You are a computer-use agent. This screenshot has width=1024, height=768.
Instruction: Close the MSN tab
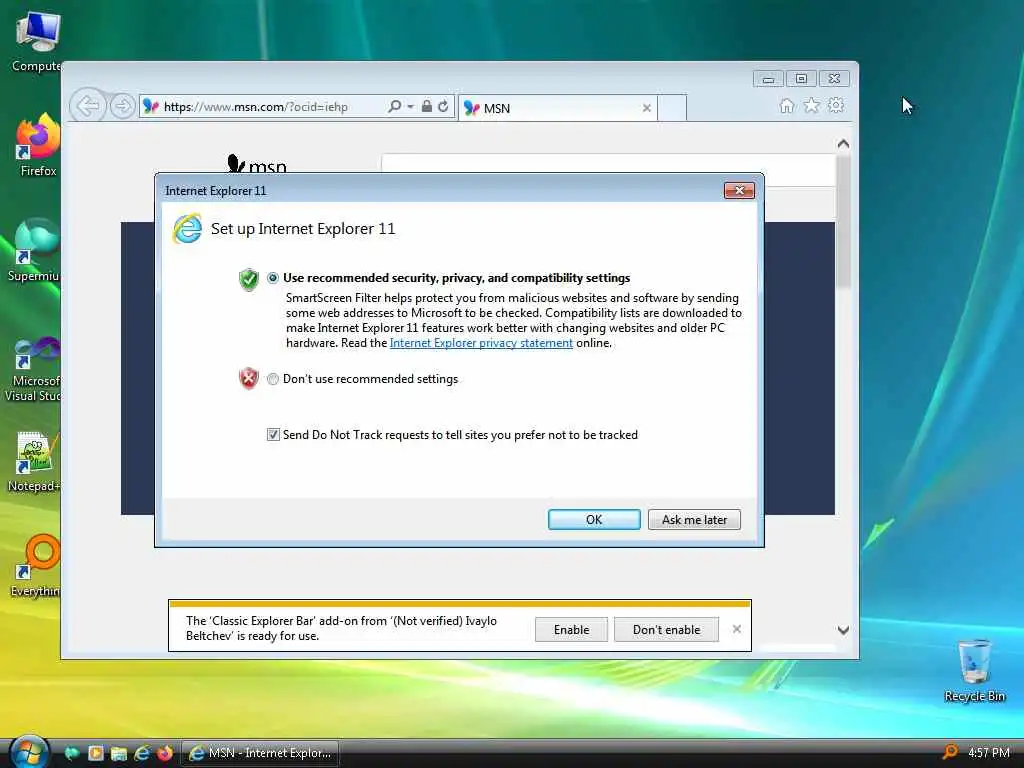647,108
